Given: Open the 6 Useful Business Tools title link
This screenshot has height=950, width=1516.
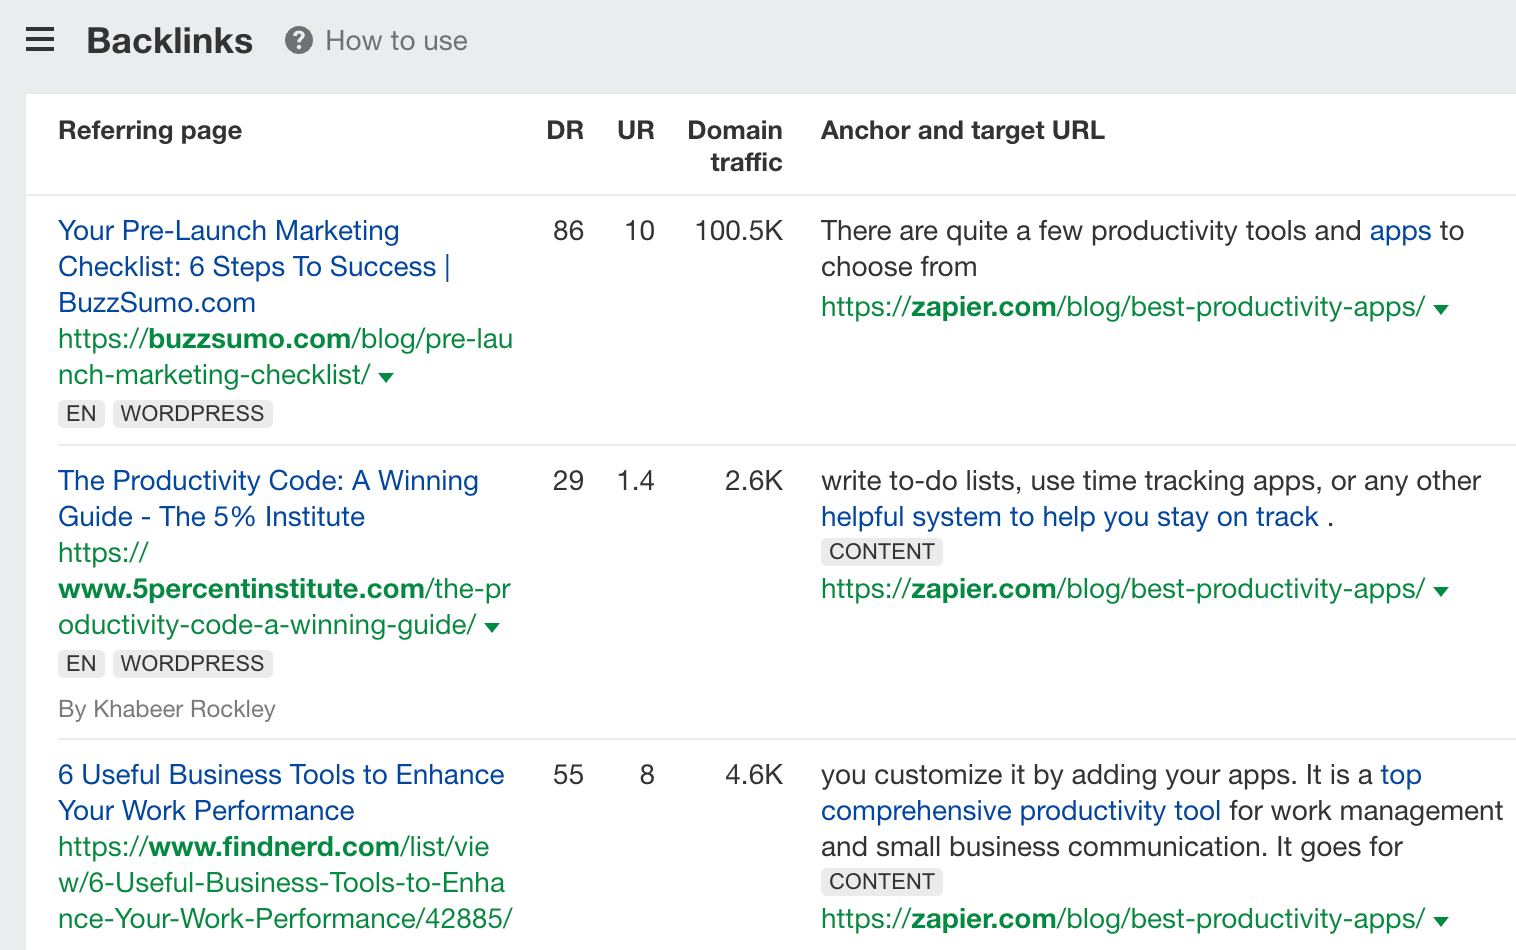Looking at the screenshot, I should click(281, 792).
